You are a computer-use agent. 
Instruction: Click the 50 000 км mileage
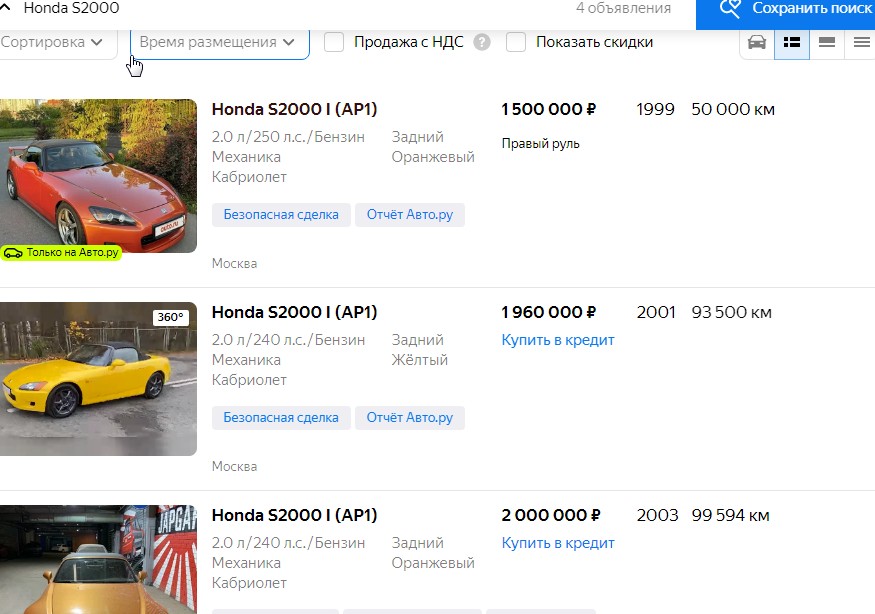[733, 109]
